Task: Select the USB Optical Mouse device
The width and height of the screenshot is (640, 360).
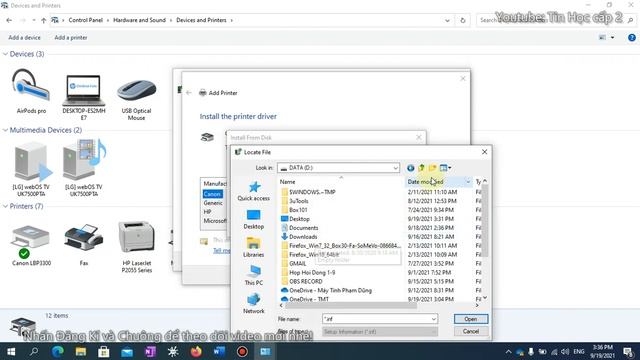Action: pyautogui.click(x=136, y=100)
